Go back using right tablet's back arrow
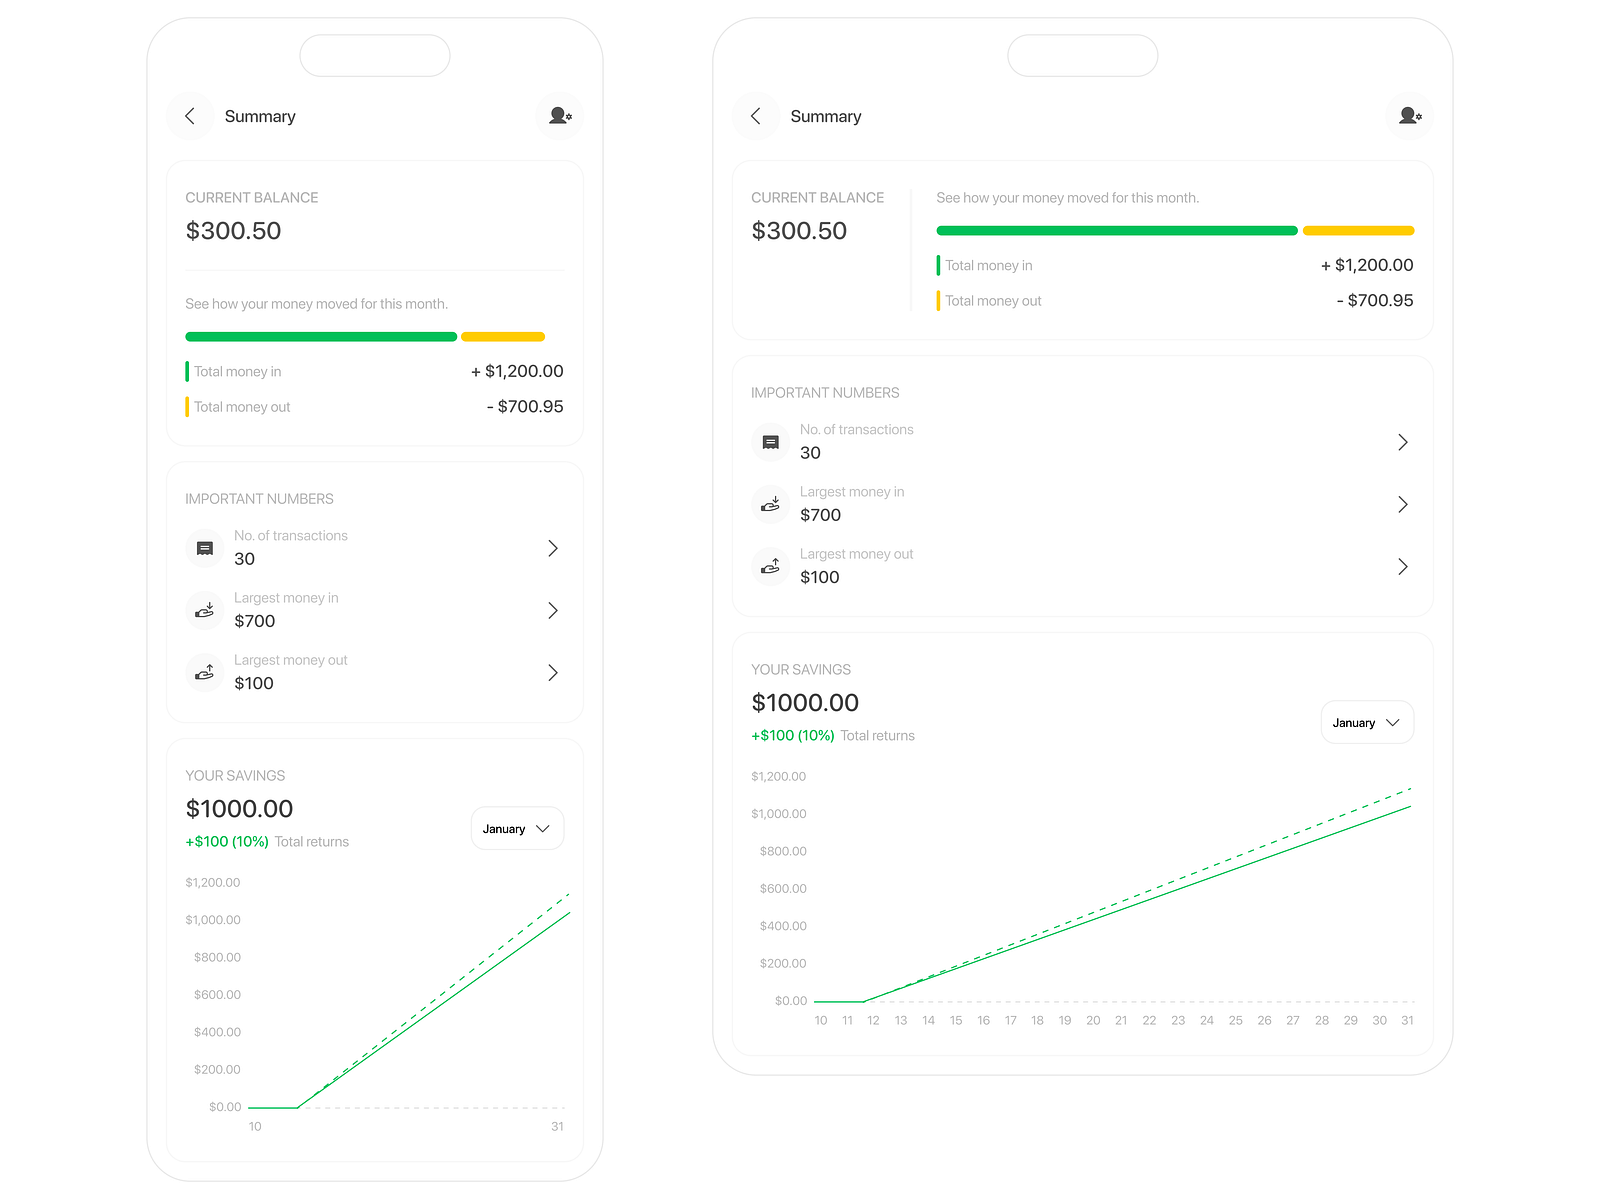Viewport: 1600px width, 1200px height. (756, 116)
